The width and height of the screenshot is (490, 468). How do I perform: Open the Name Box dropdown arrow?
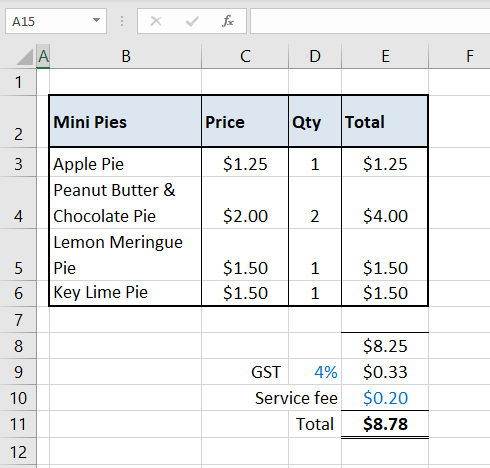[96, 20]
